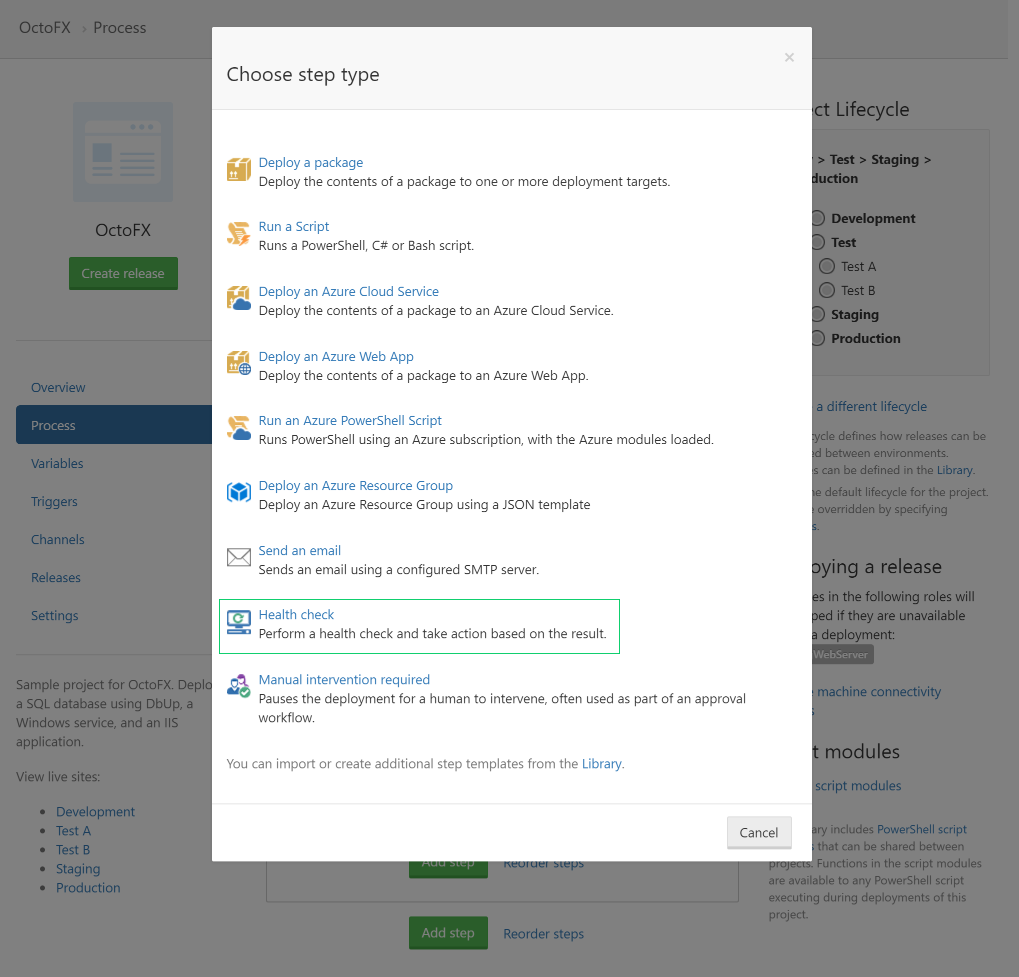Open the Triggers tab
This screenshot has width=1019, height=977.
[x=55, y=501]
